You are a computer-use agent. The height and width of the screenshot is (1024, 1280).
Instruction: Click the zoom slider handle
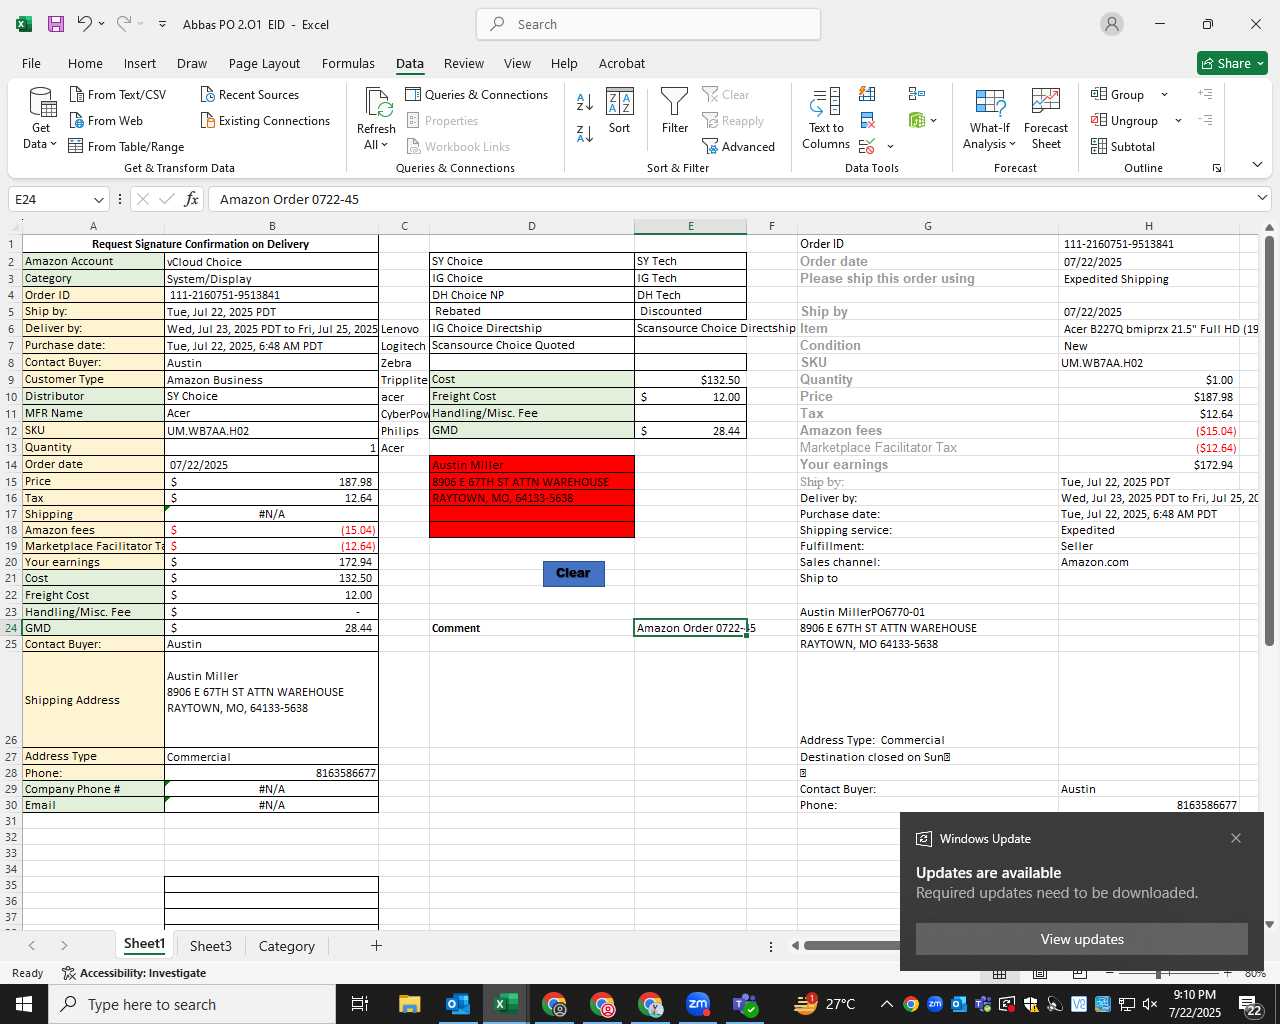pyautogui.click(x=1158, y=974)
